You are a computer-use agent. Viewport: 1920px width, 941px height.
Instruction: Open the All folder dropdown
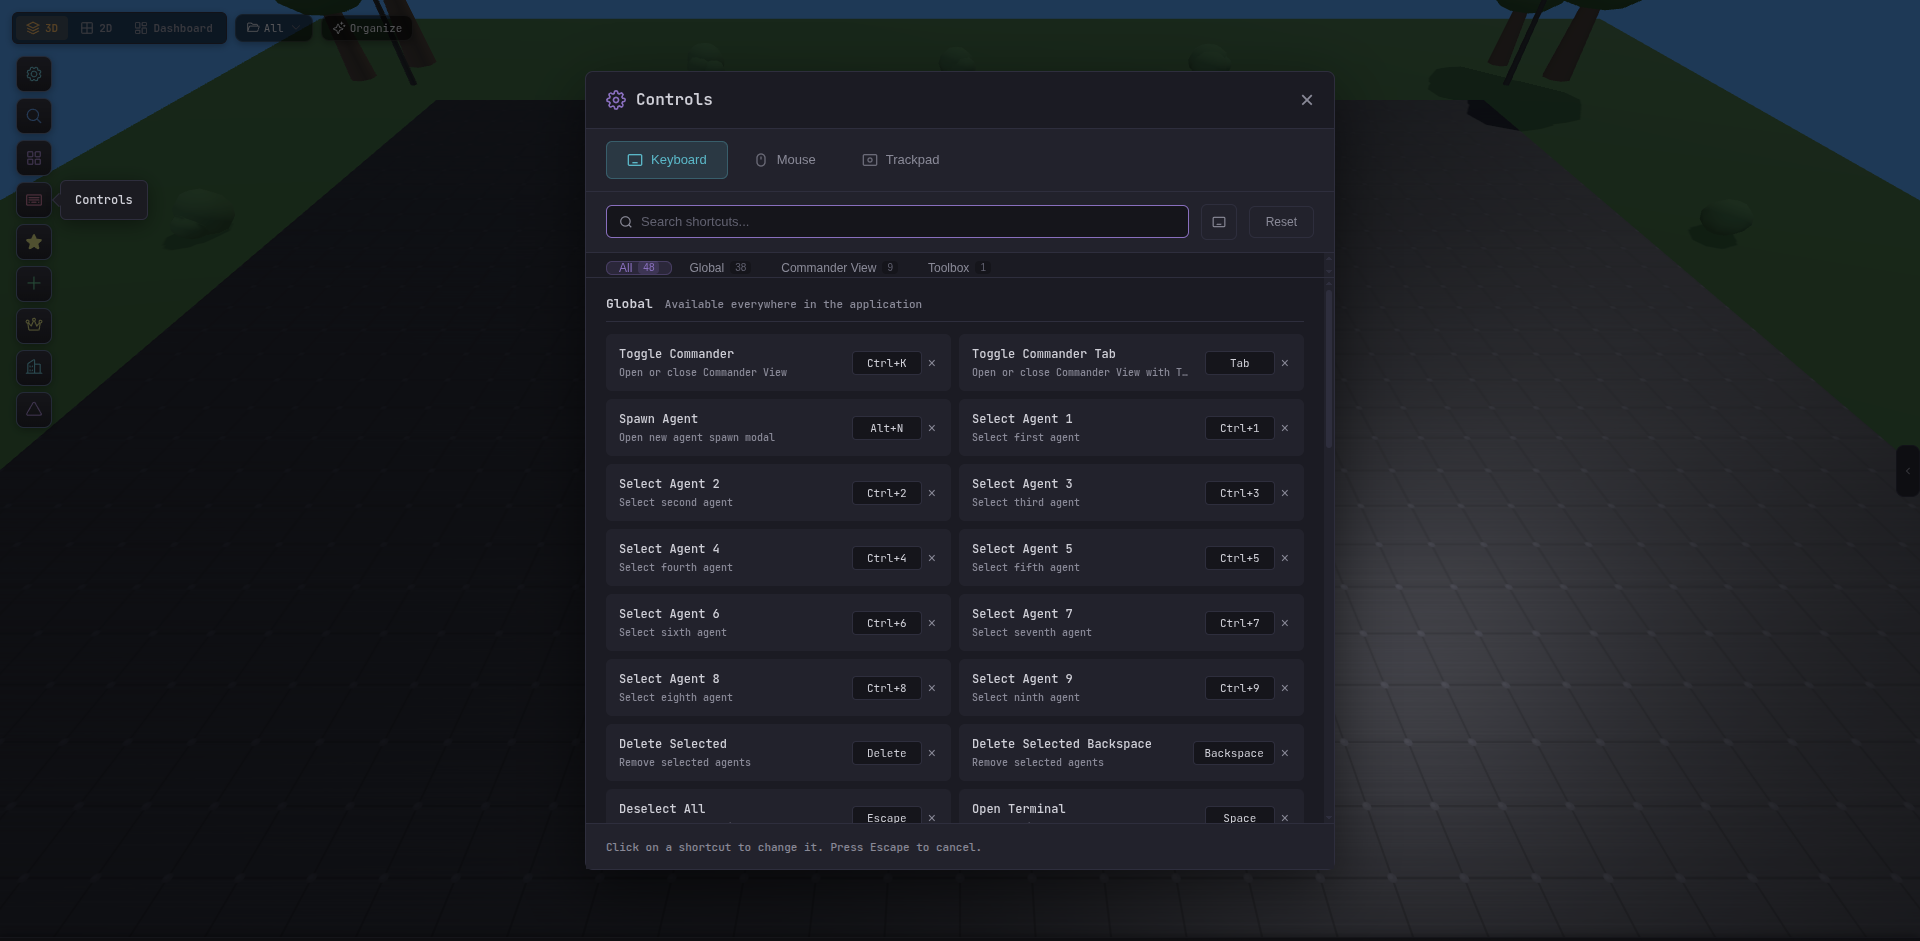tap(273, 28)
